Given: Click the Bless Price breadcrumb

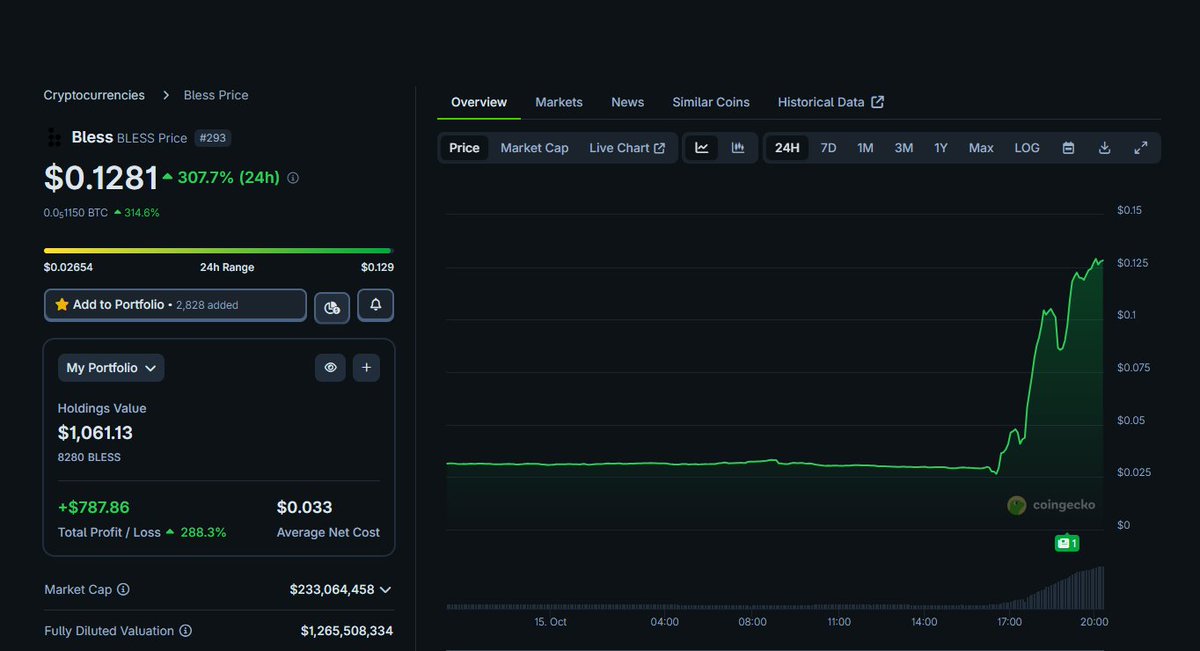Looking at the screenshot, I should point(216,95).
